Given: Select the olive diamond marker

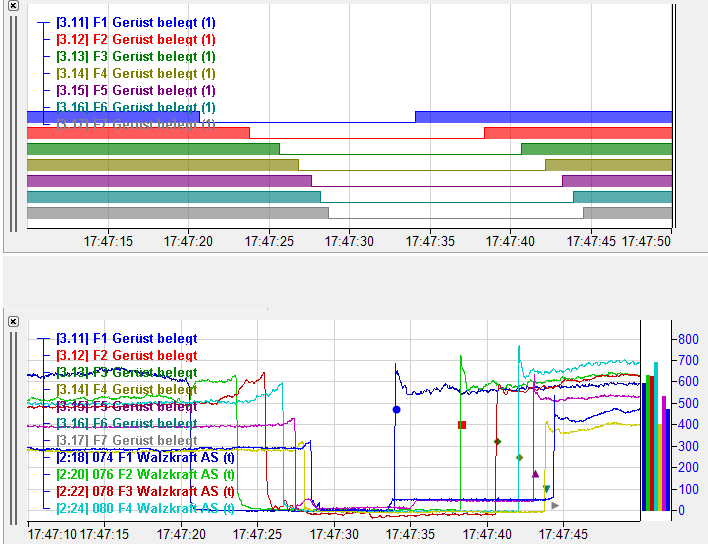Looking at the screenshot, I should tap(519, 458).
